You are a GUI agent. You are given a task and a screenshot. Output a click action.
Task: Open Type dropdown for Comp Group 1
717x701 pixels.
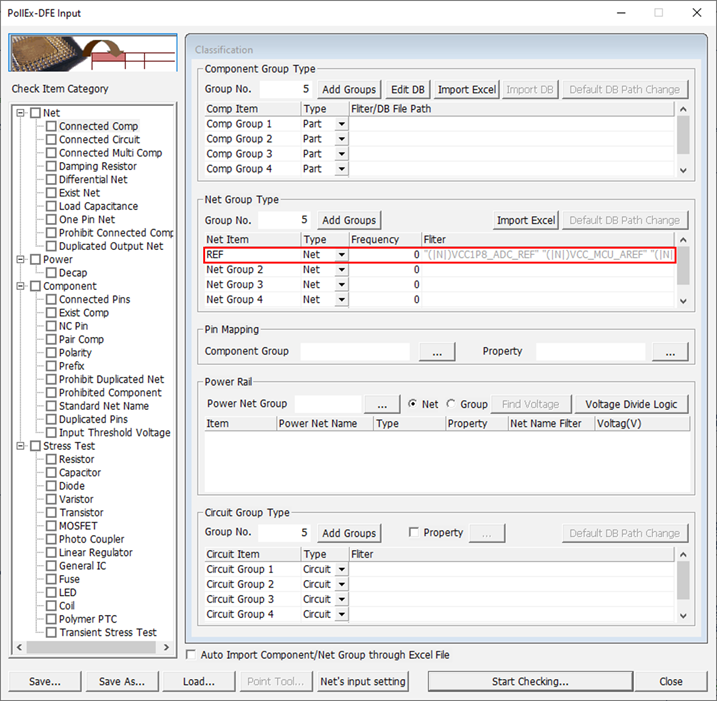(x=341, y=125)
